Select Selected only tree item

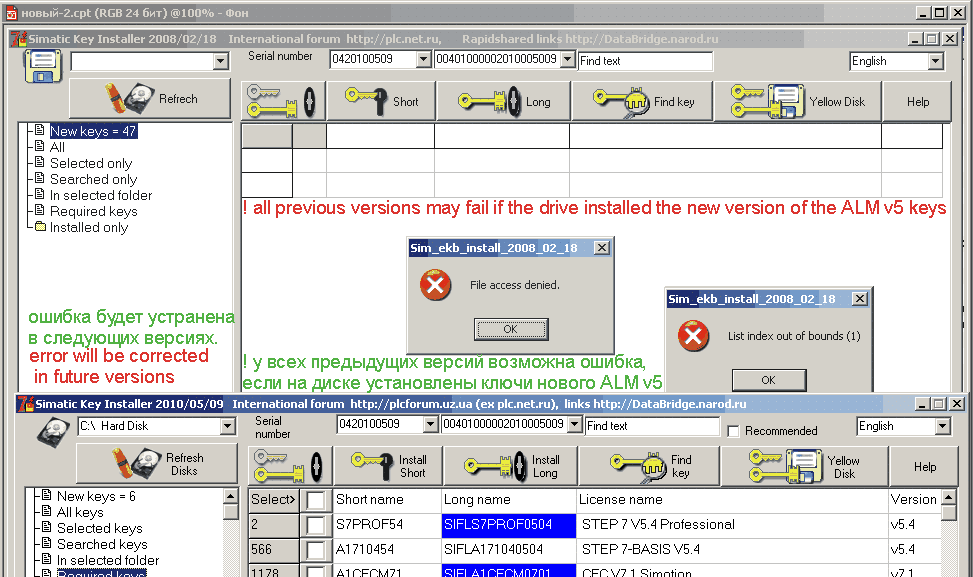tap(91, 163)
